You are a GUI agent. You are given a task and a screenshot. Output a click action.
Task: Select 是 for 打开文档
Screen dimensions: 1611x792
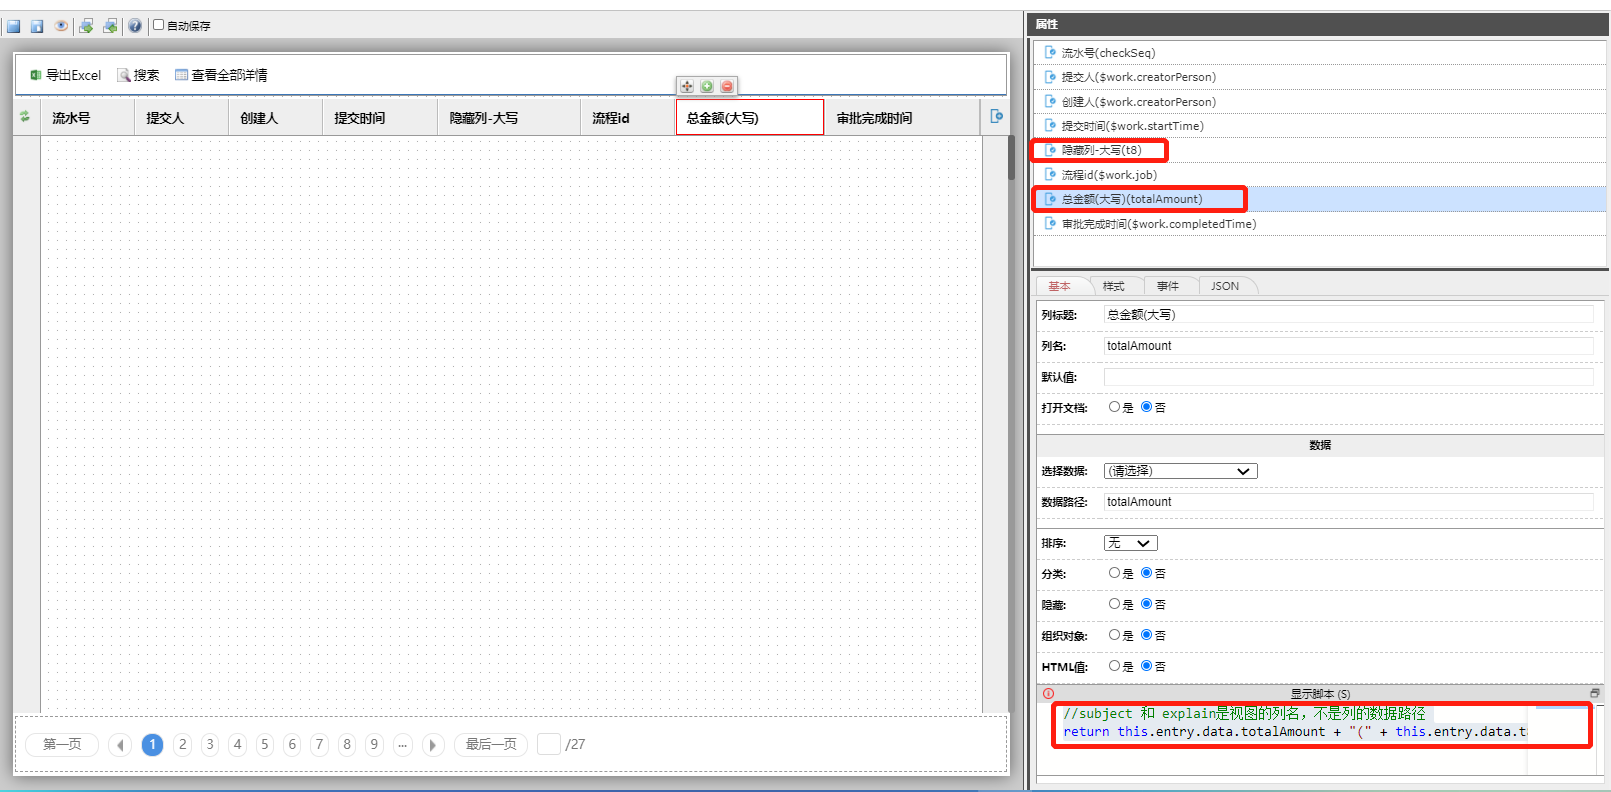pyautogui.click(x=1114, y=407)
